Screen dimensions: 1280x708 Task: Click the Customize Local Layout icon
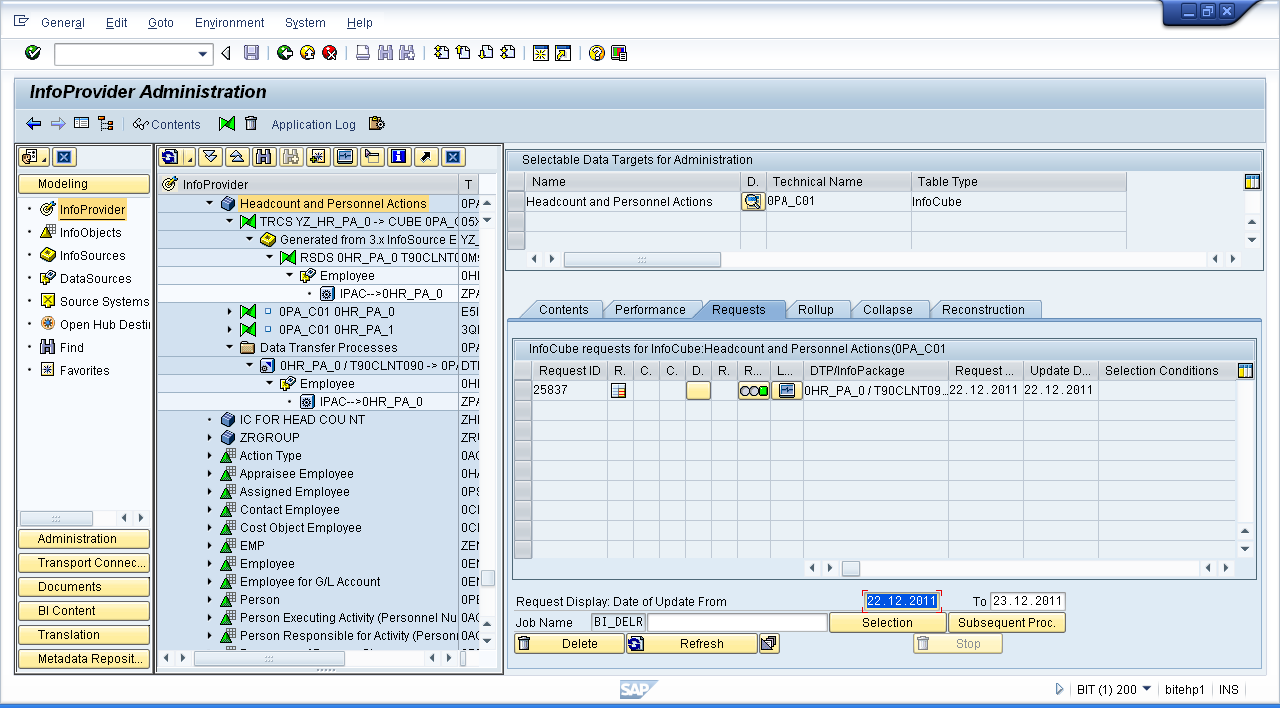tap(619, 53)
